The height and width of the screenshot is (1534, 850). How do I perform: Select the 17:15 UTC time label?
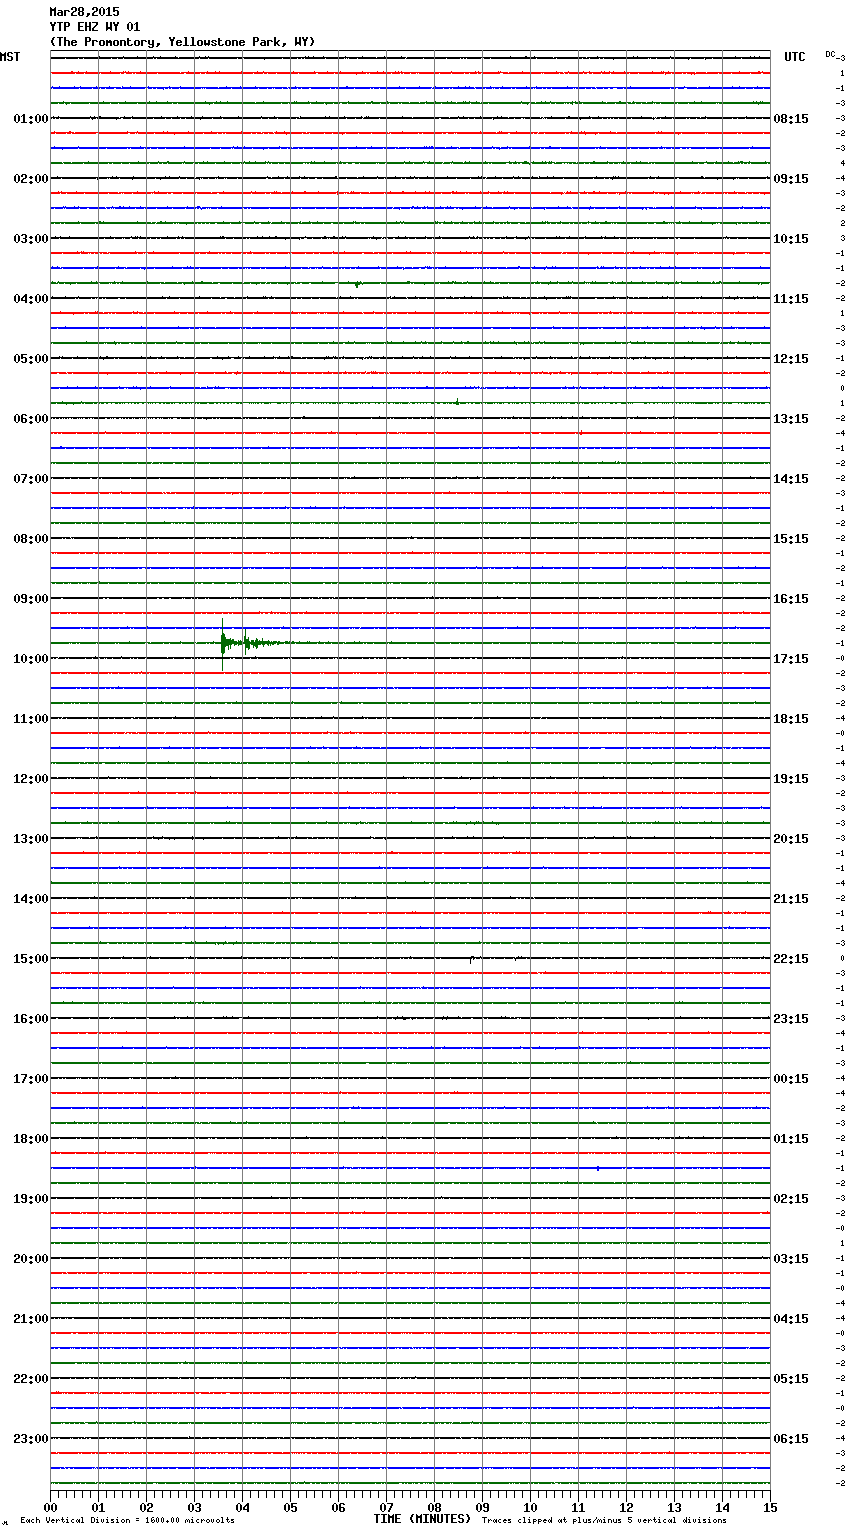coord(791,659)
